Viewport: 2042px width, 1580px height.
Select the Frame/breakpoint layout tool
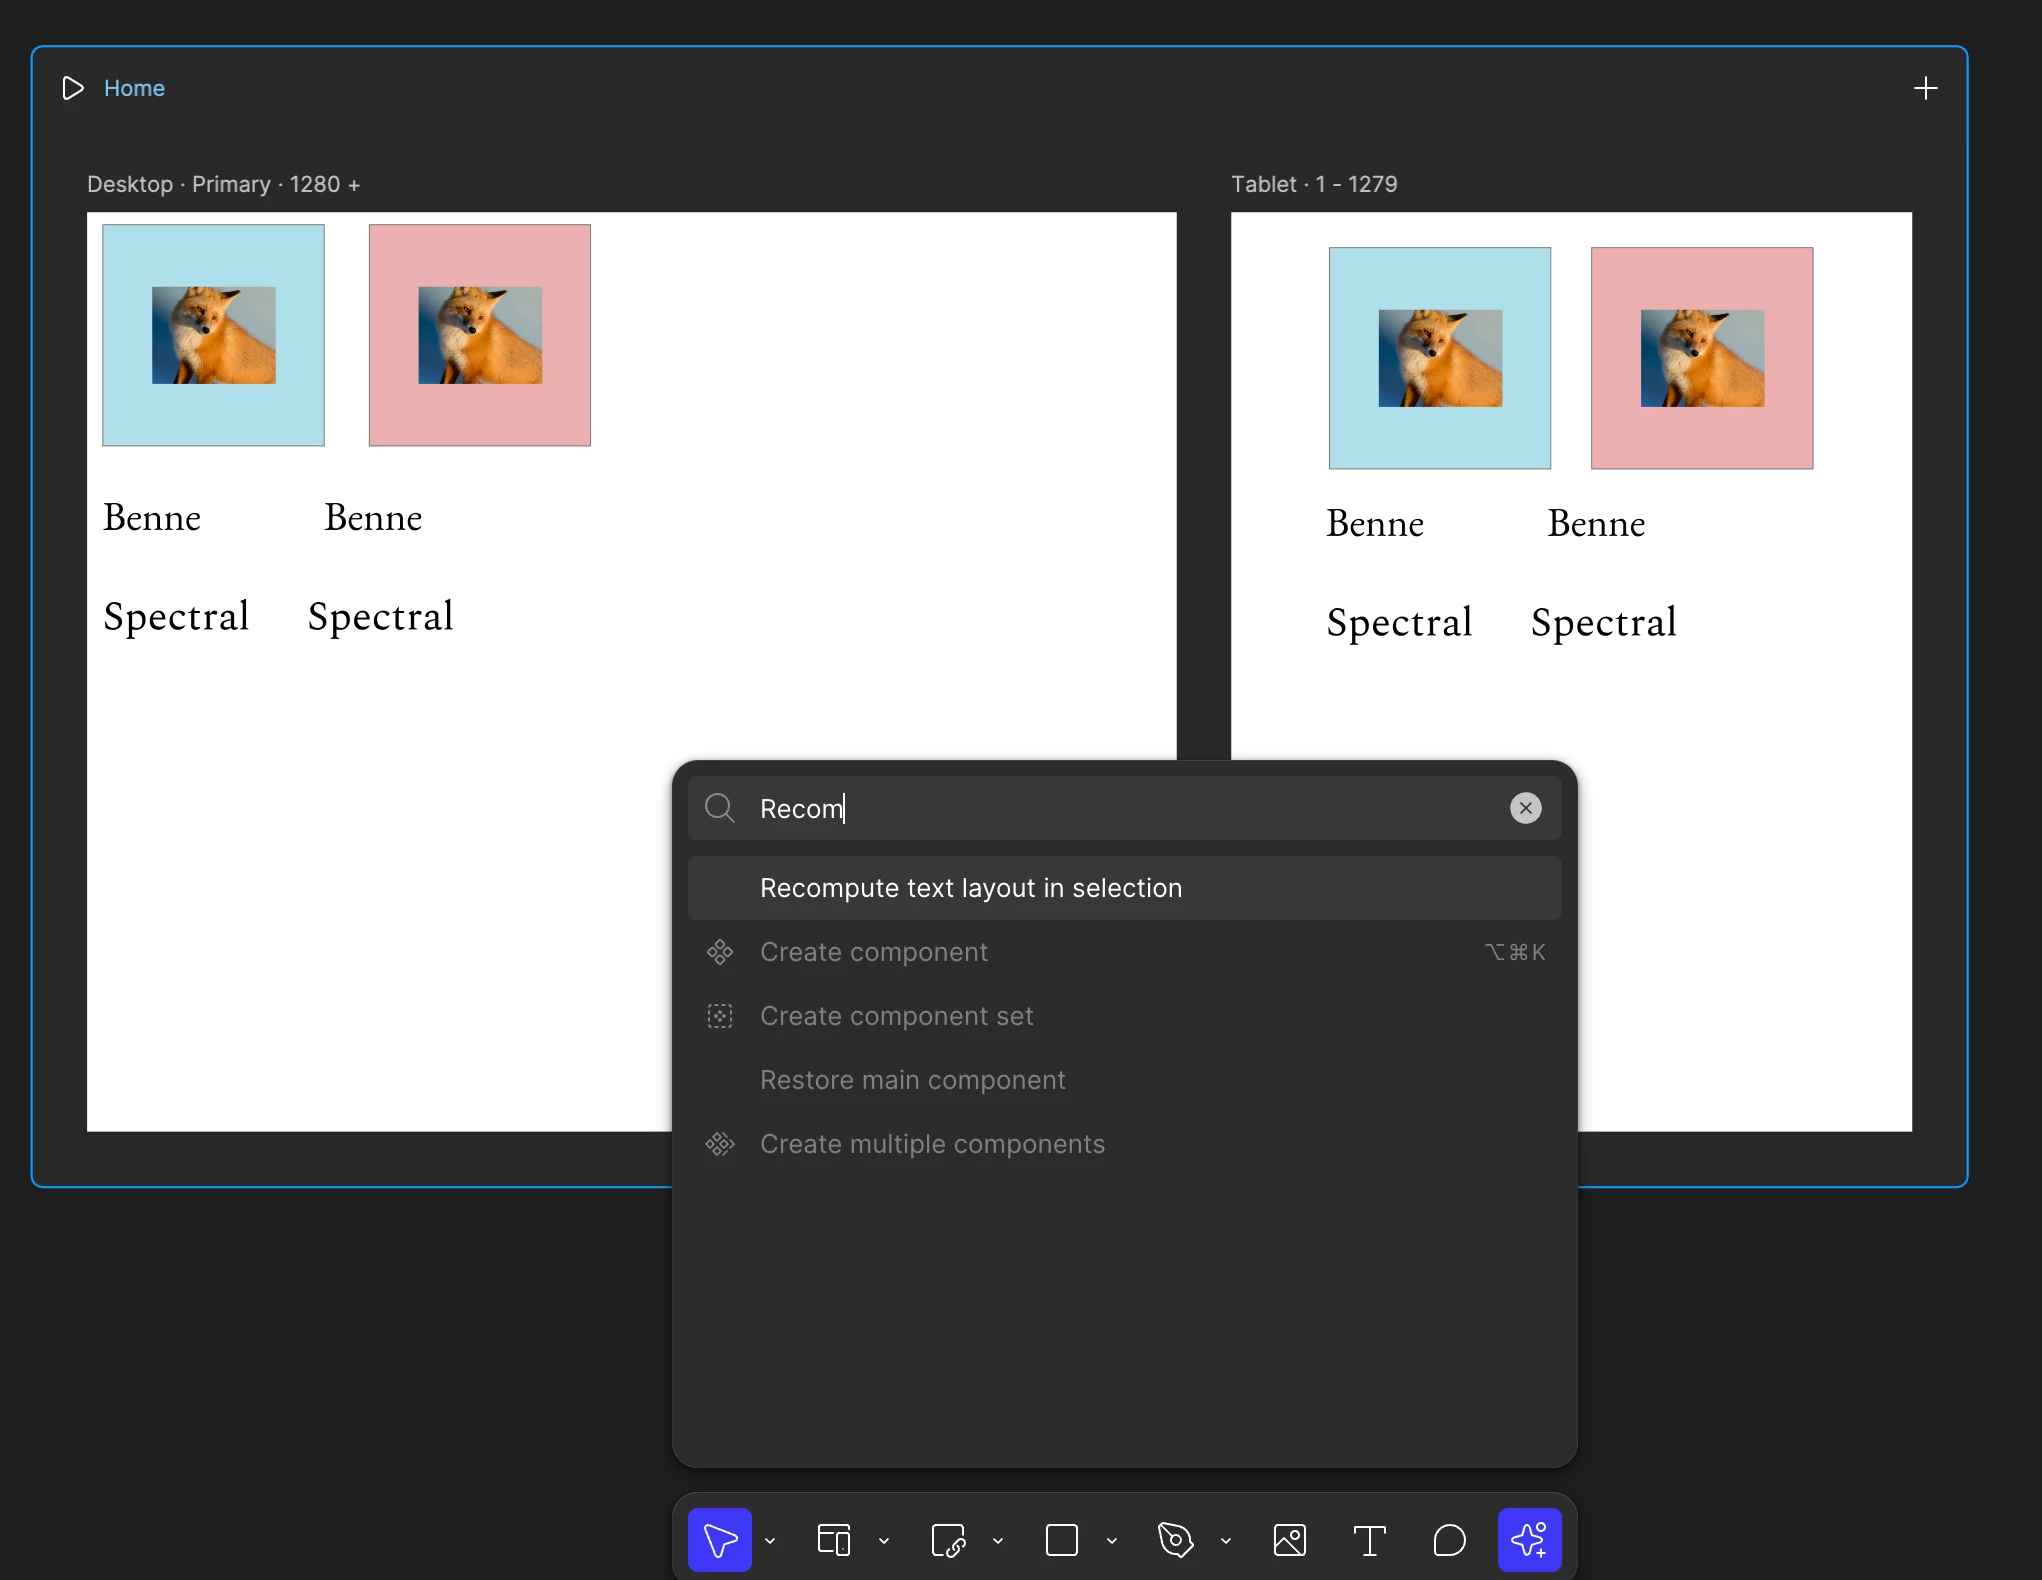coord(833,1540)
